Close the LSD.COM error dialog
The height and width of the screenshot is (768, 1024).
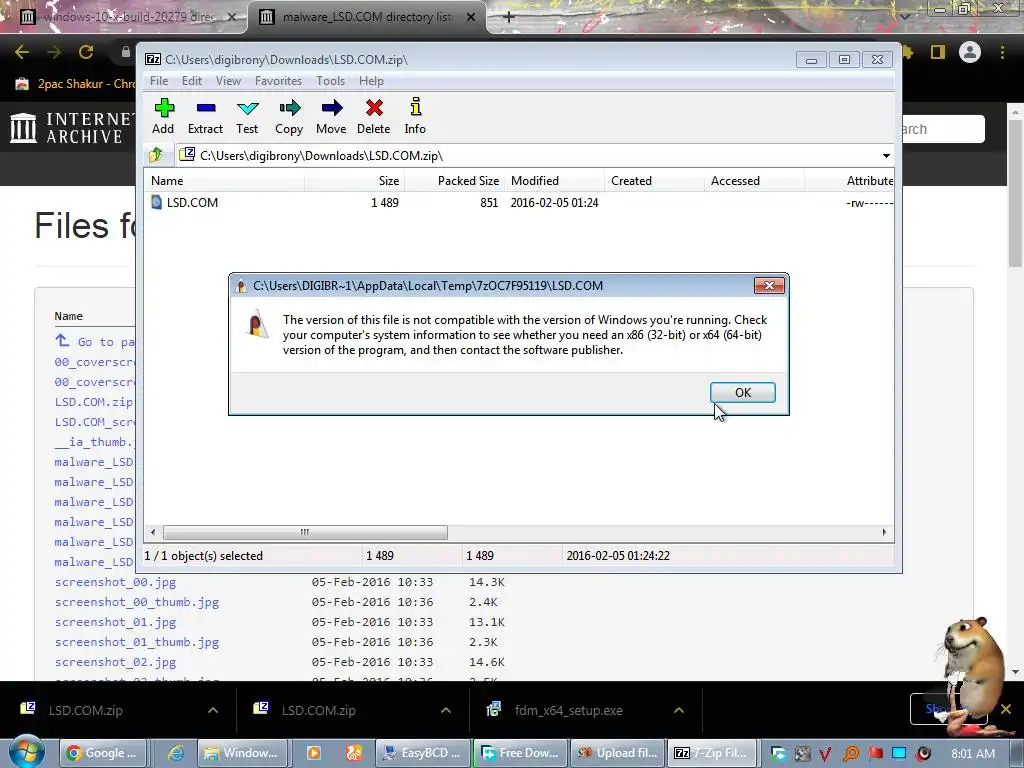769,285
